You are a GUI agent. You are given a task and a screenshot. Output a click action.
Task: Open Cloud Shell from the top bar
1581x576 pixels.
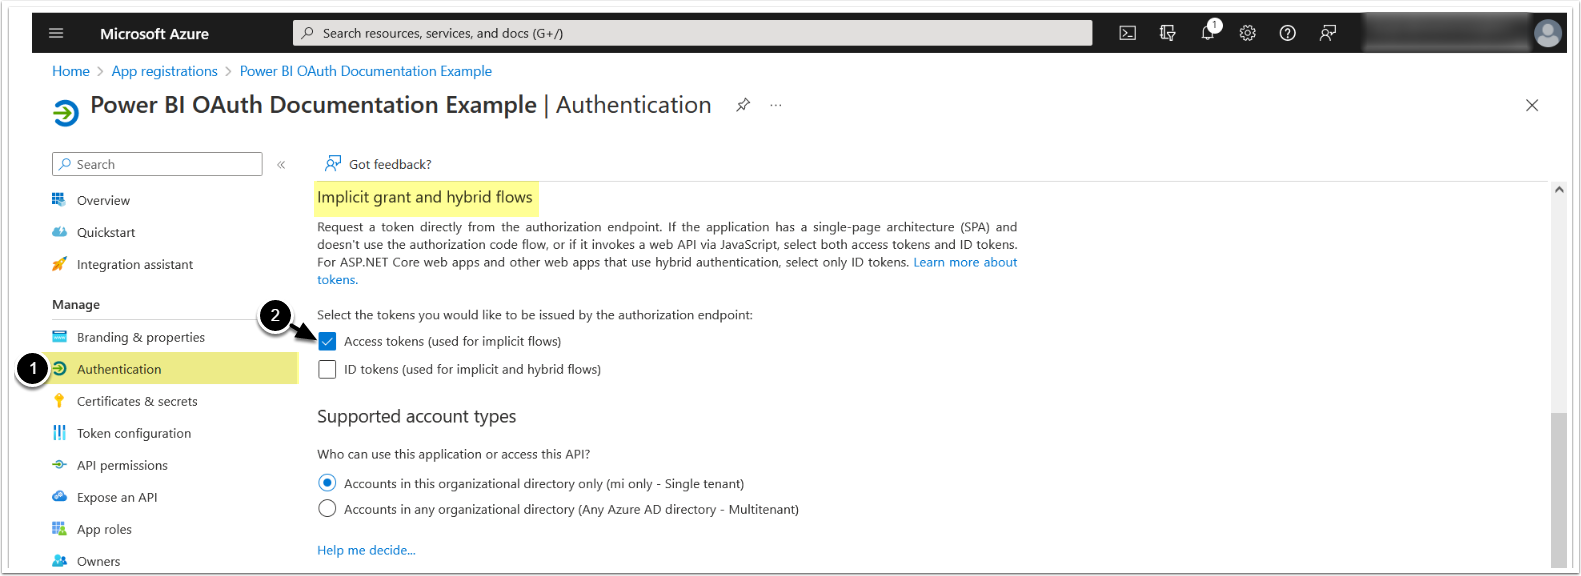(x=1127, y=33)
